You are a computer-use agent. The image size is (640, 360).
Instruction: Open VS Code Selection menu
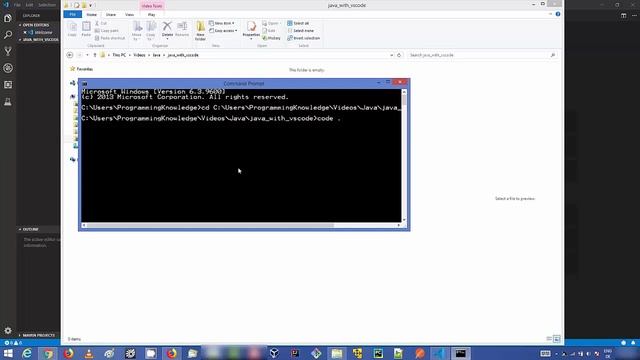tap(47, 5)
